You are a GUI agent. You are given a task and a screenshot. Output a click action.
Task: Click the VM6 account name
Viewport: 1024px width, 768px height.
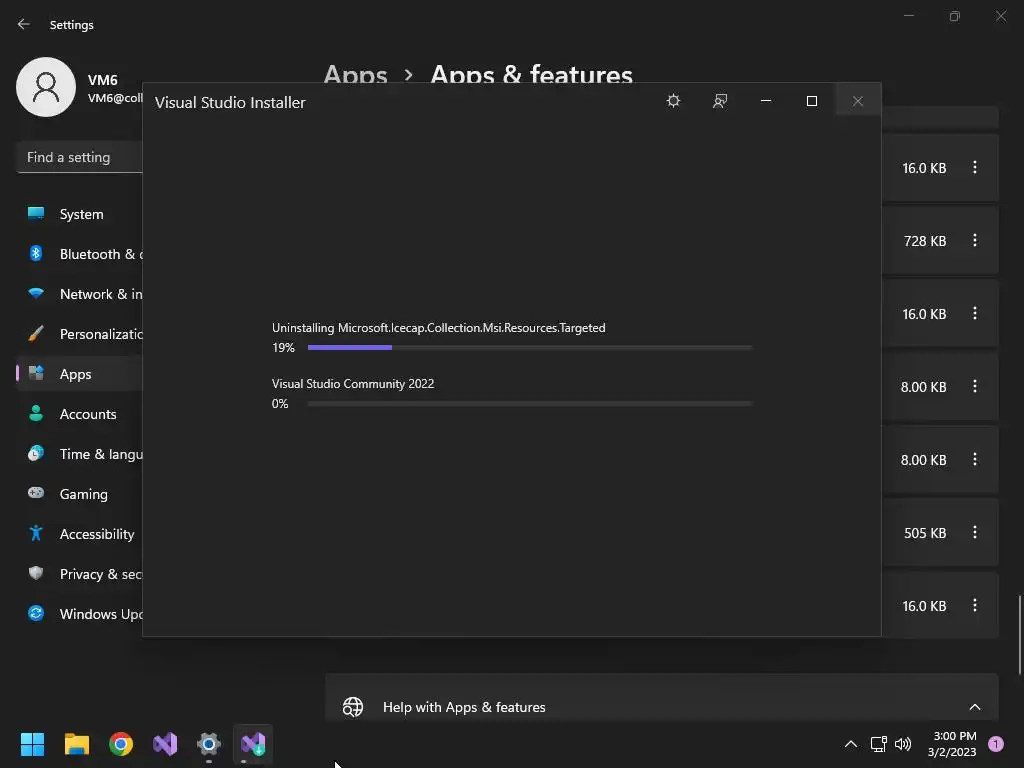pos(103,80)
